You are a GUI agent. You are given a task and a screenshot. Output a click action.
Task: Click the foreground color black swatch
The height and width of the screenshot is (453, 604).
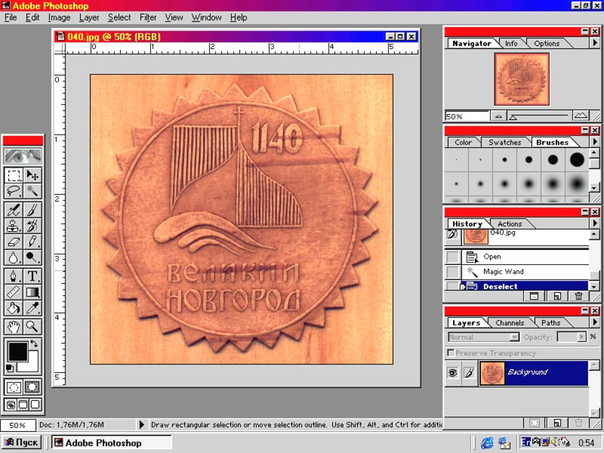pyautogui.click(x=18, y=351)
